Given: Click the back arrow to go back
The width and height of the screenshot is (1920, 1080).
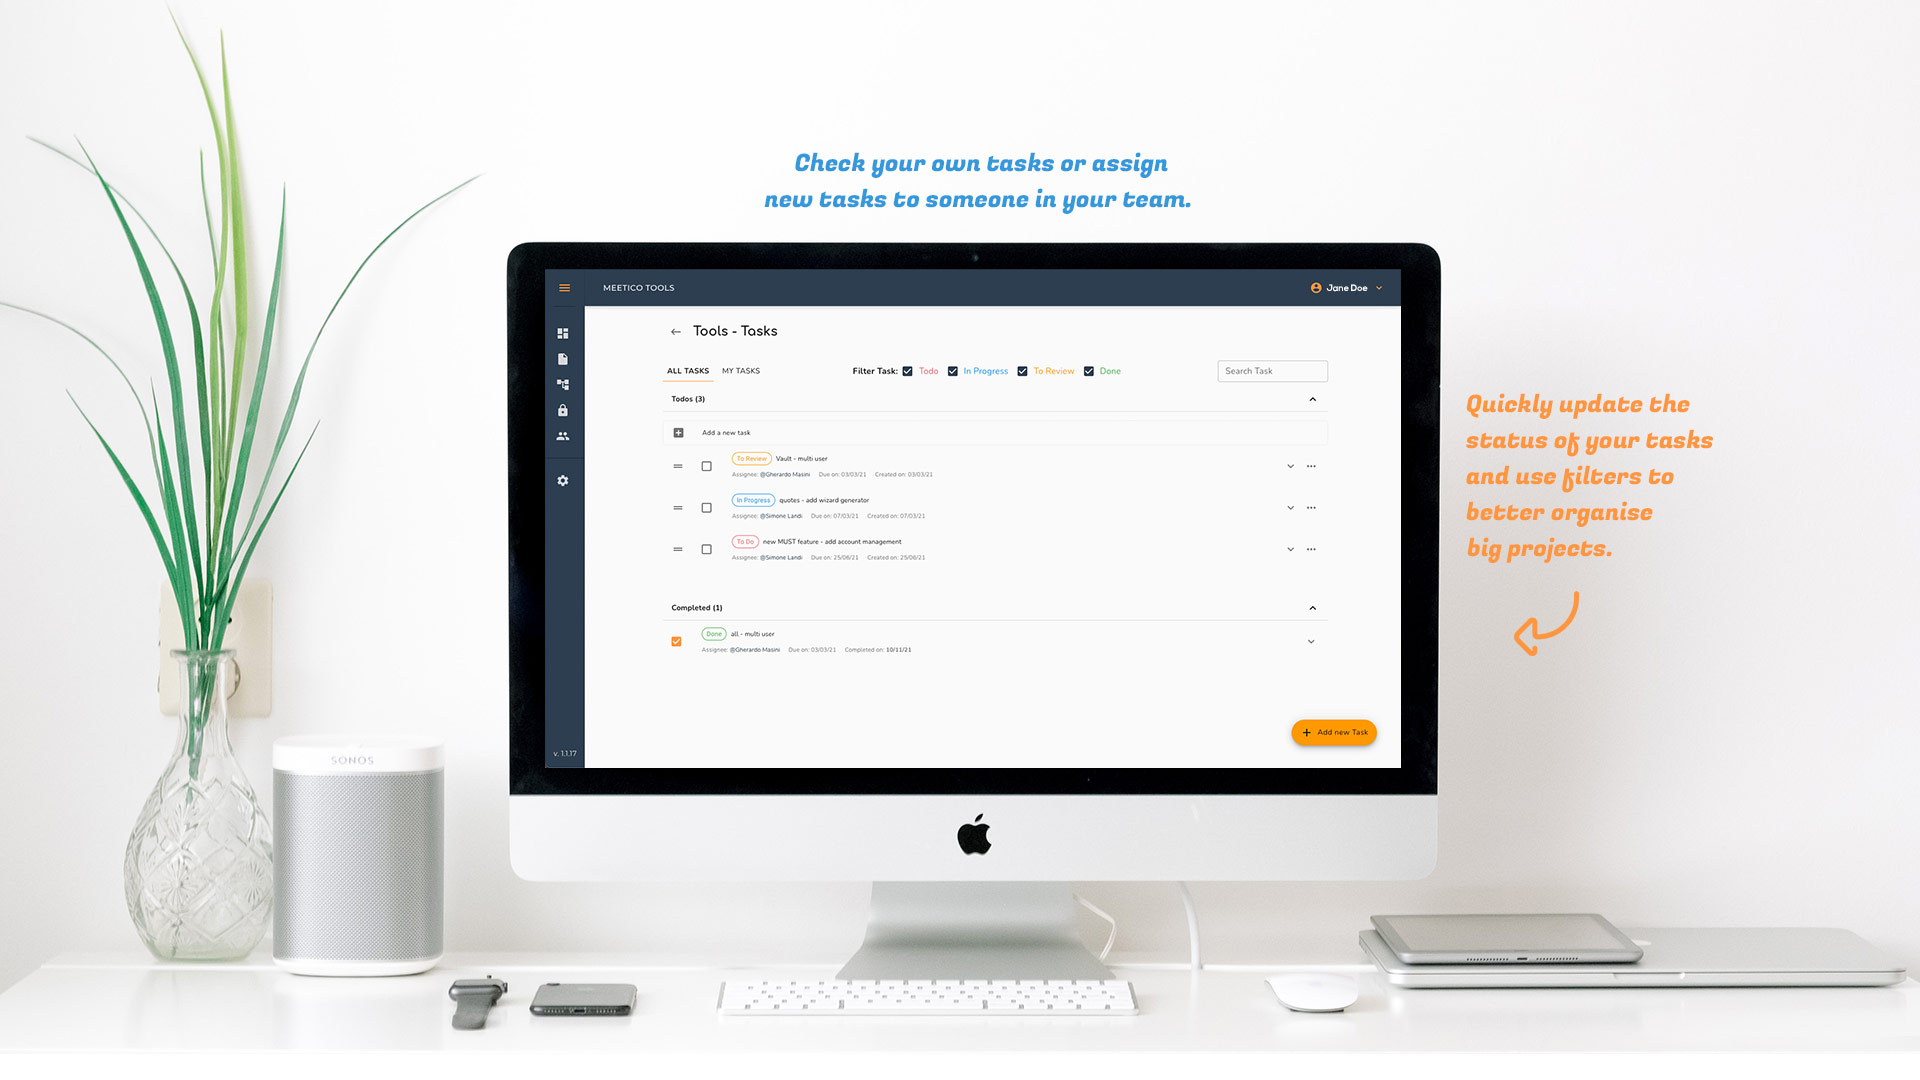Looking at the screenshot, I should (x=674, y=330).
